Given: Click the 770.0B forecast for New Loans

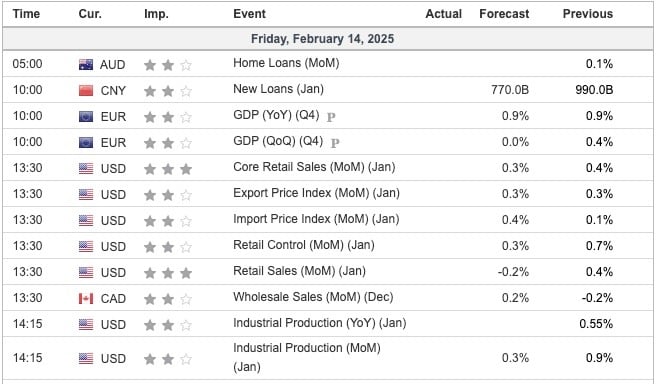Looking at the screenshot, I should [x=510, y=90].
